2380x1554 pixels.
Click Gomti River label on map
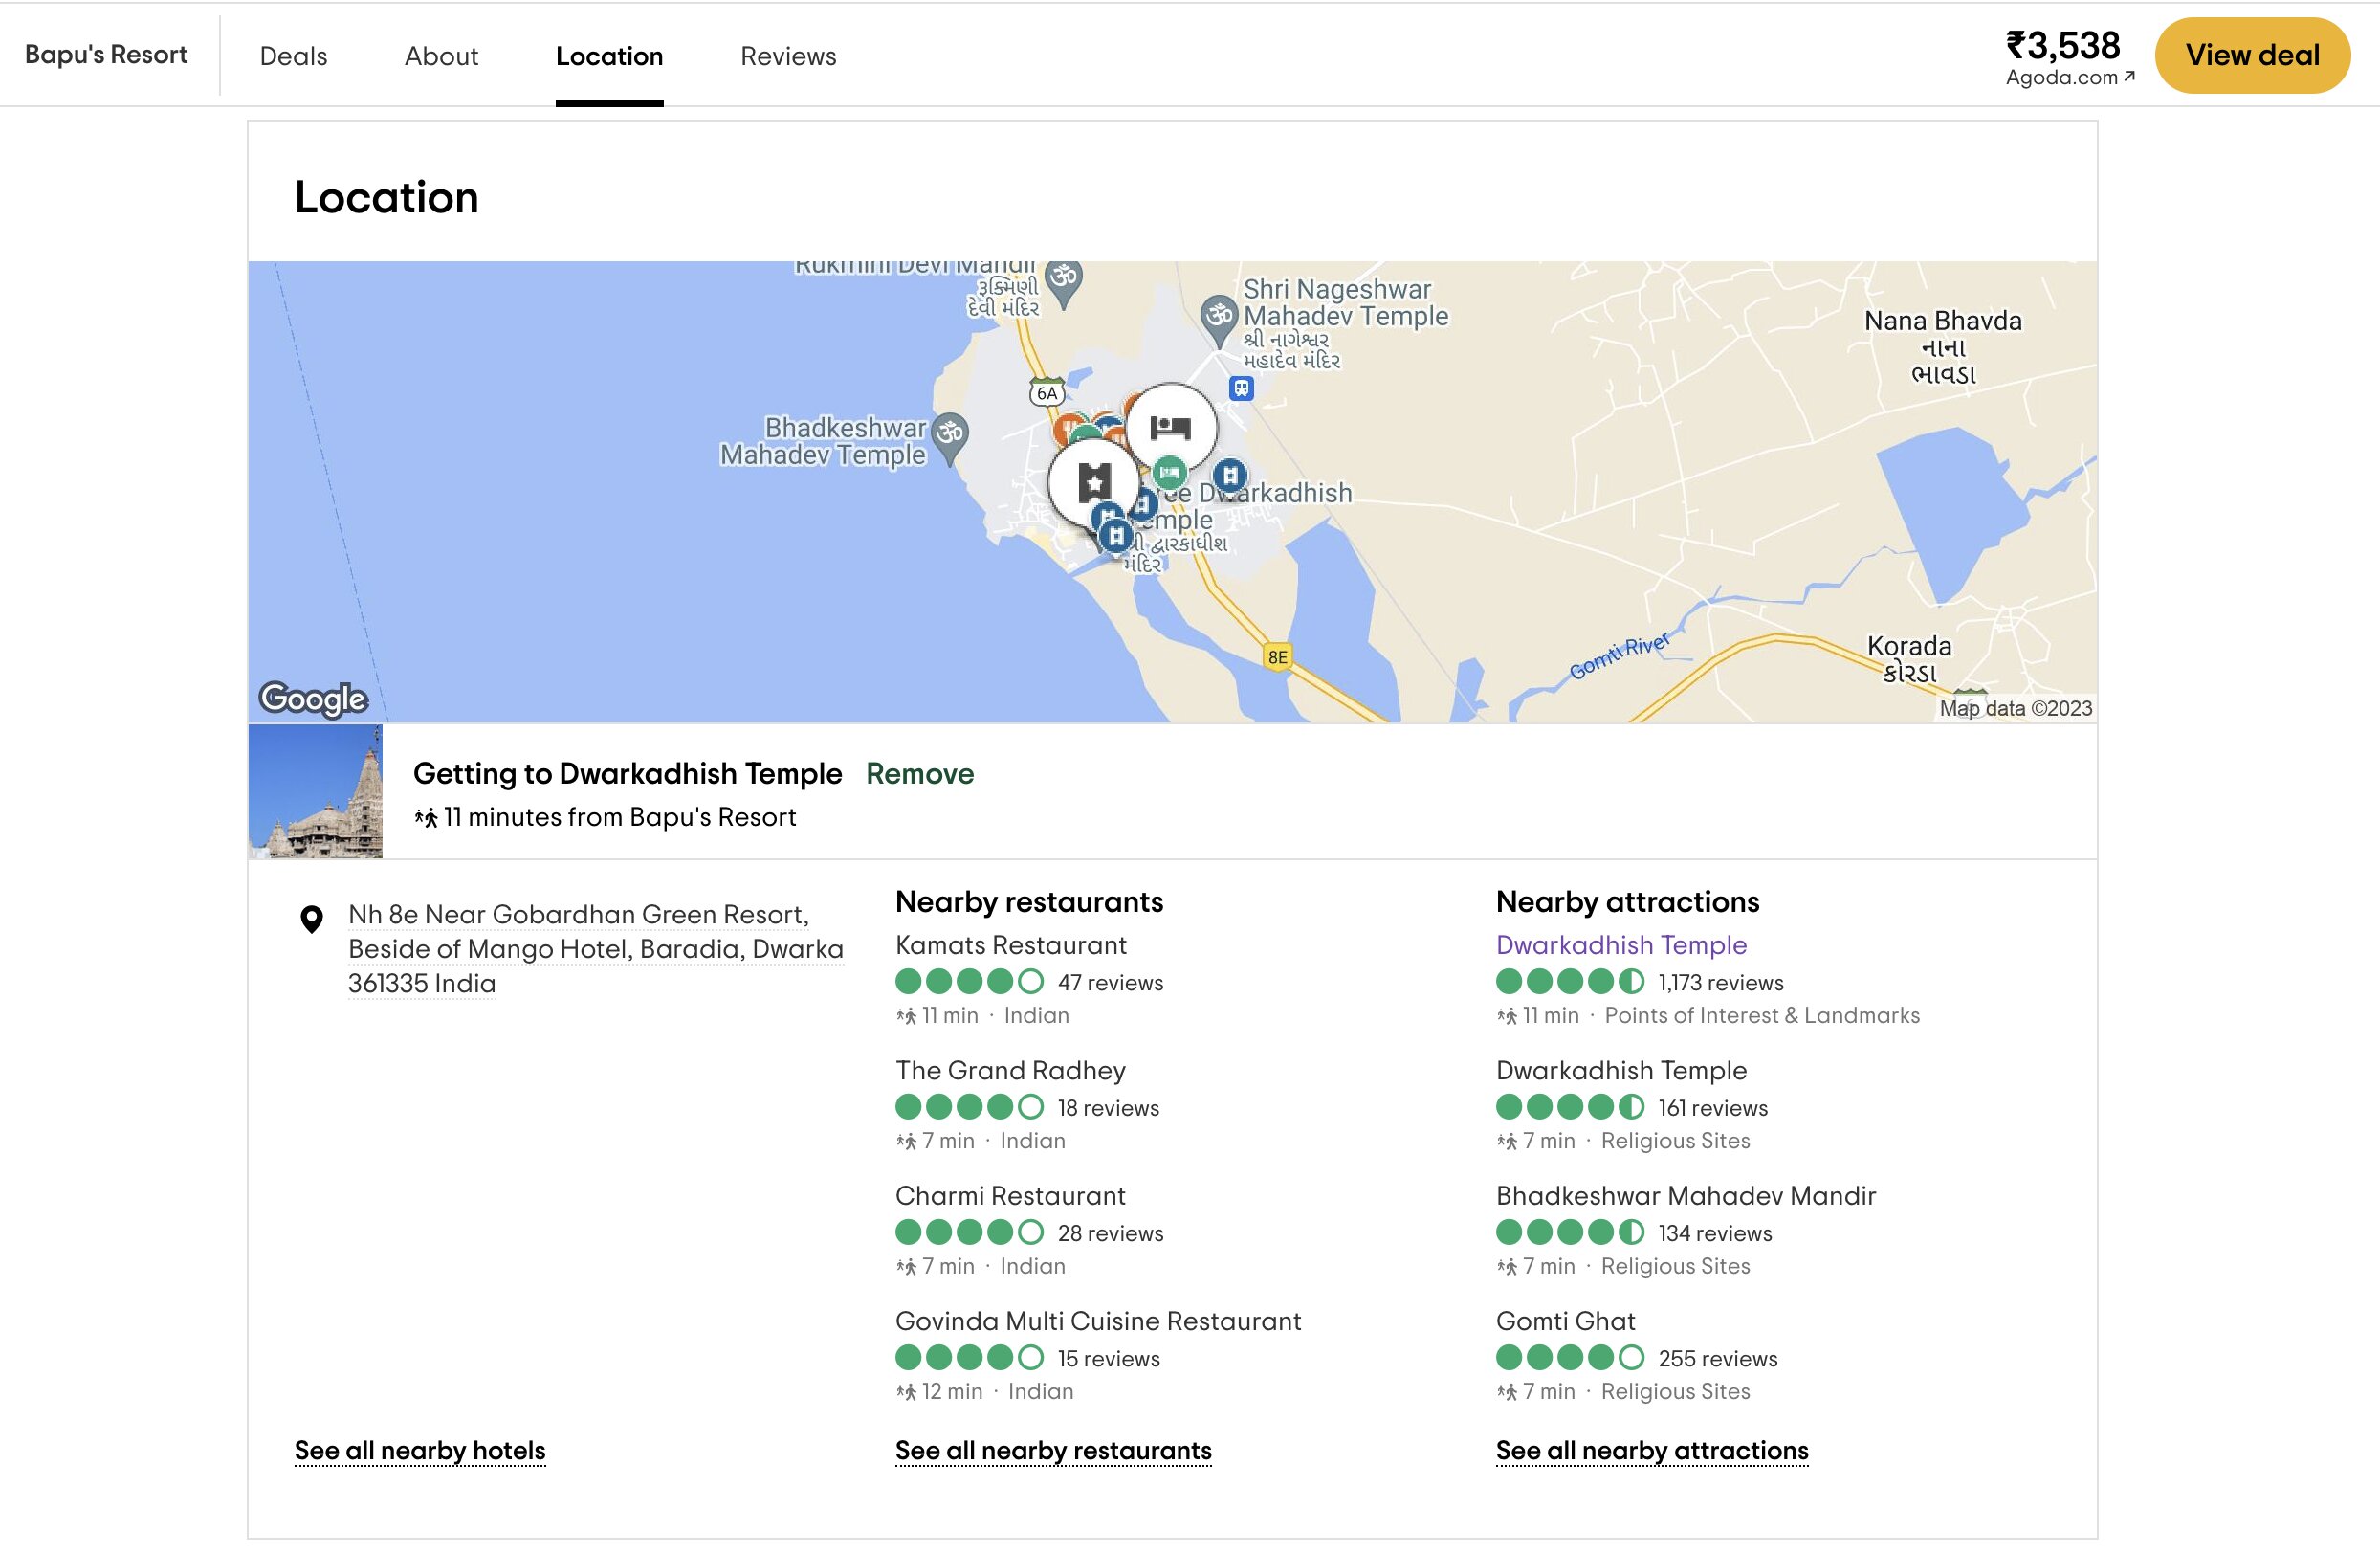(1619, 655)
